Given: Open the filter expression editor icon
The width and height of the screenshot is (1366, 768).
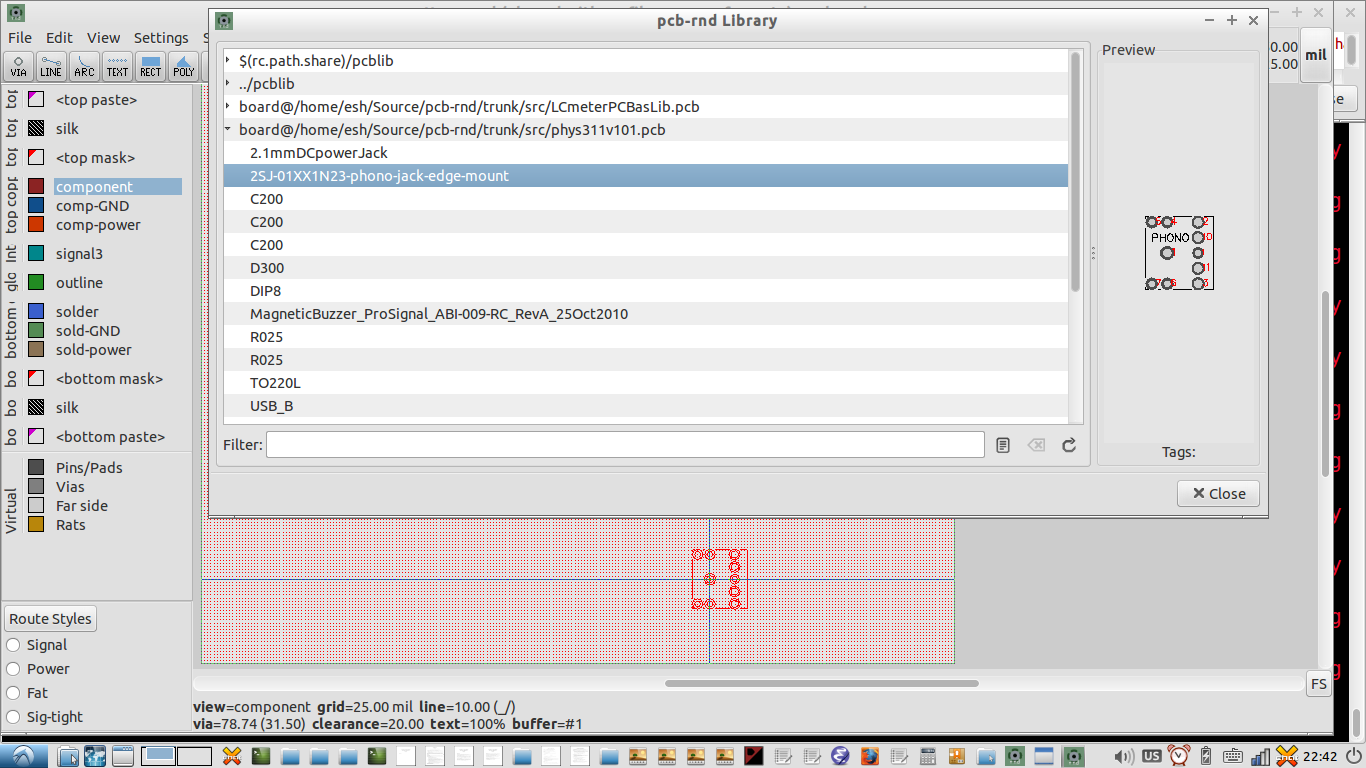Looking at the screenshot, I should point(1002,444).
